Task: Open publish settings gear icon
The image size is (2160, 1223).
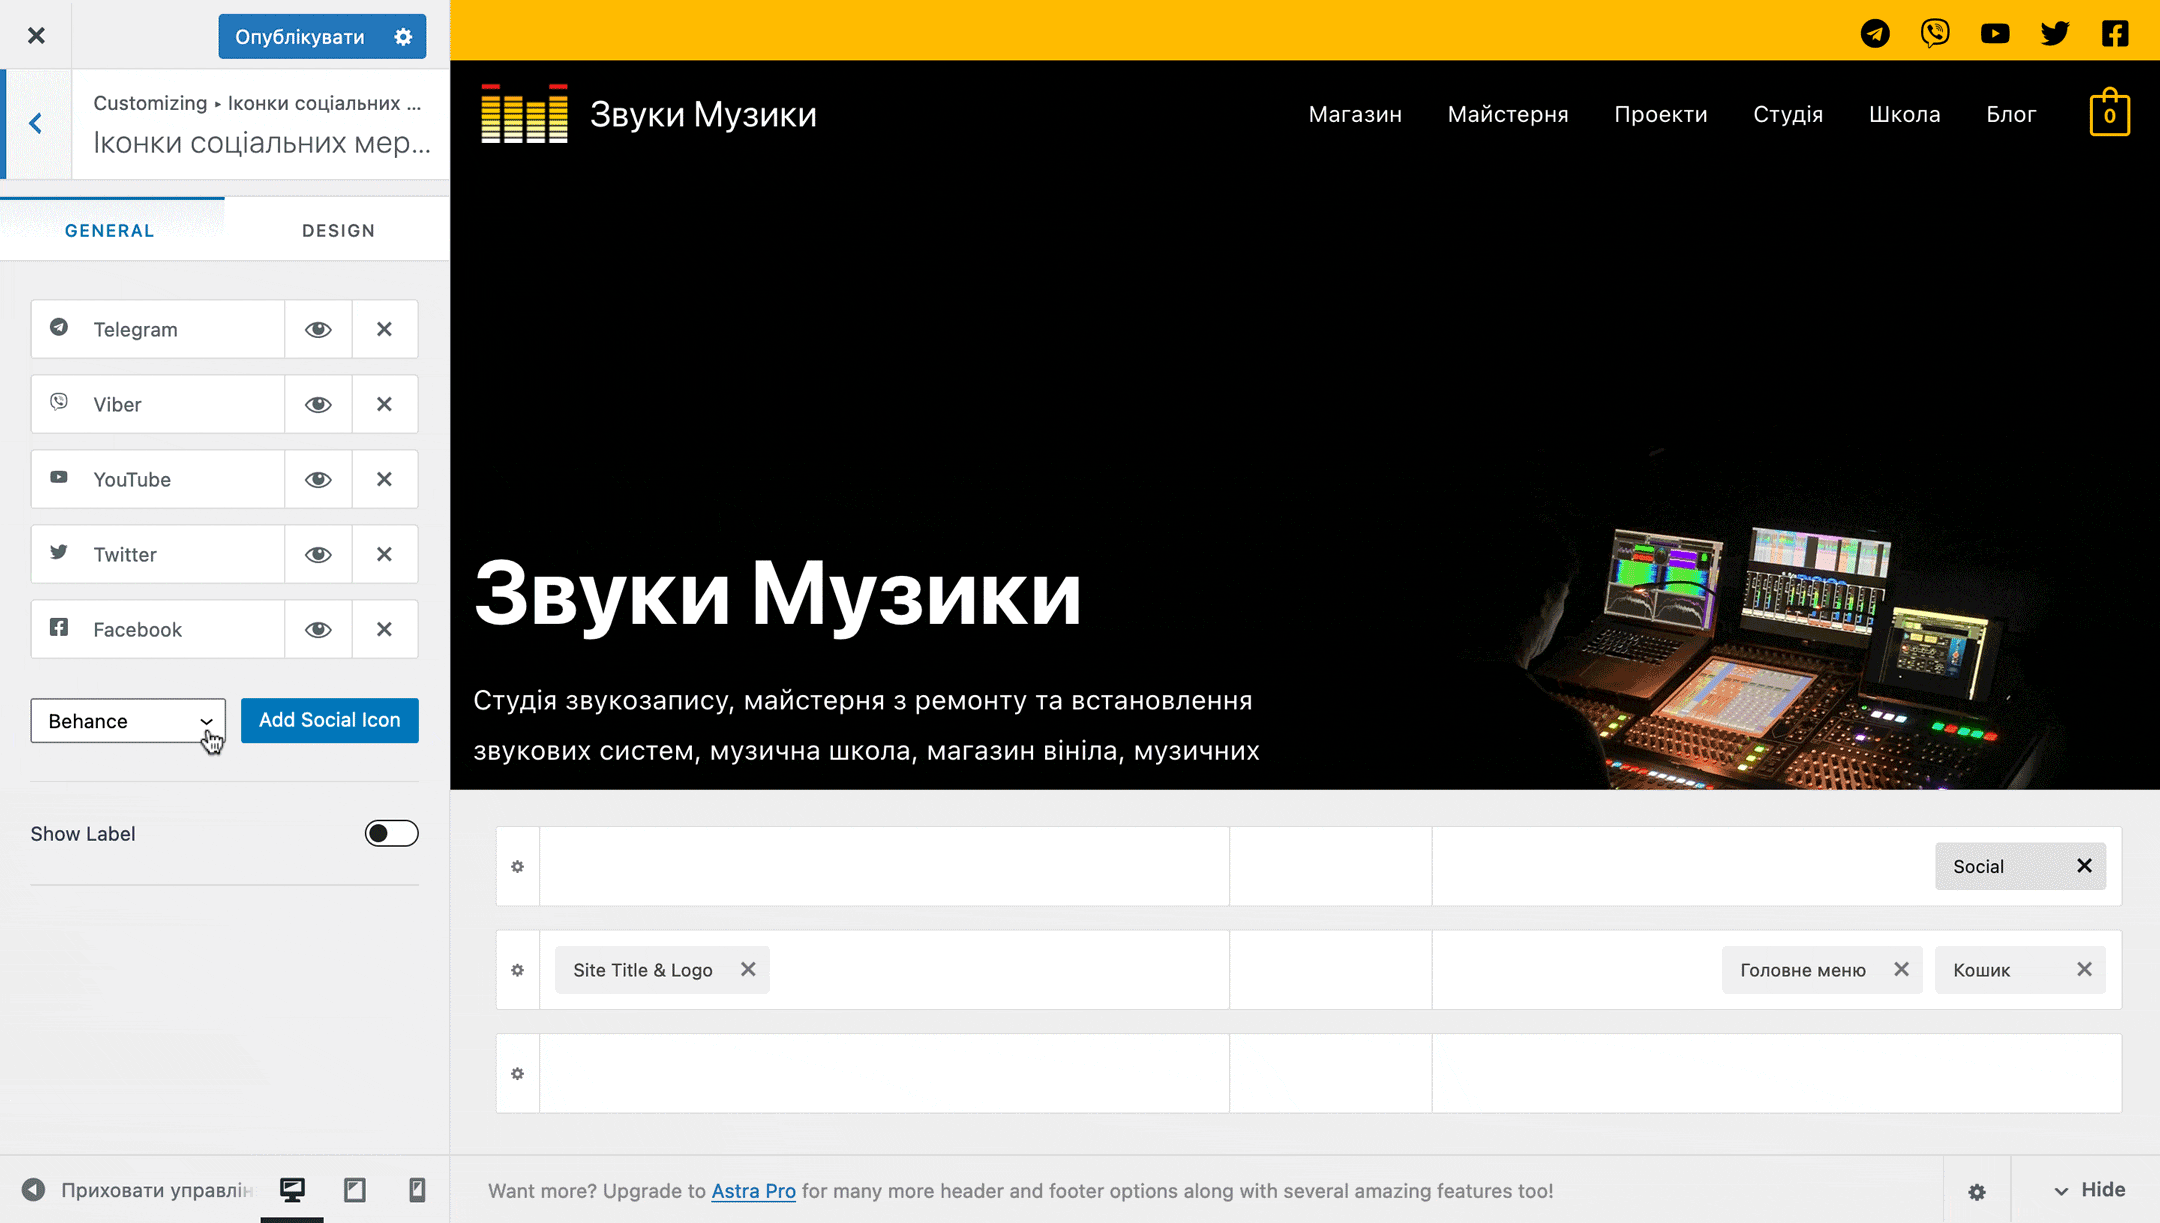Action: pyautogui.click(x=403, y=37)
